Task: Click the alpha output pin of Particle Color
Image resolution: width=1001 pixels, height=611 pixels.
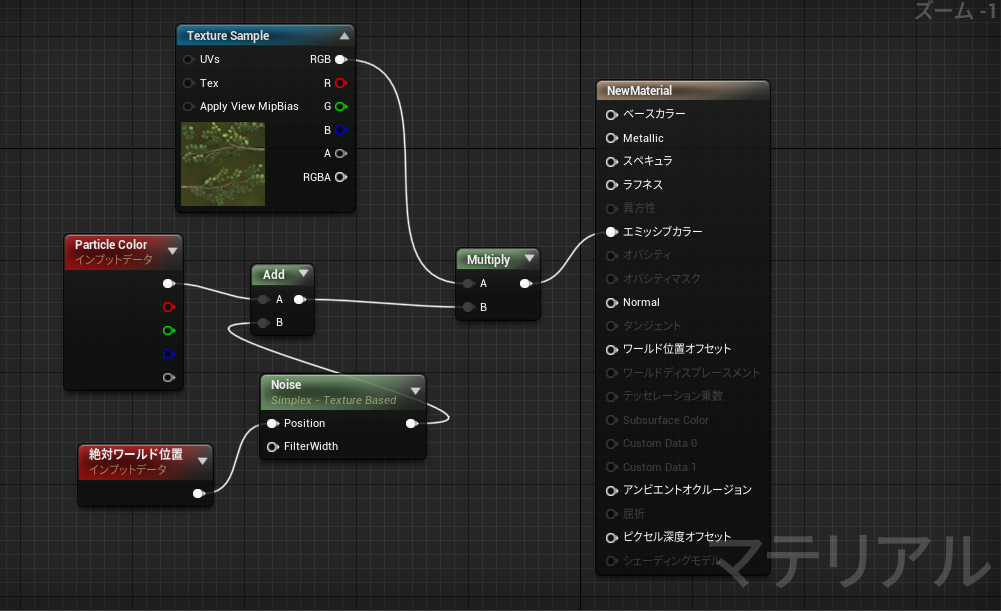Action: point(169,377)
